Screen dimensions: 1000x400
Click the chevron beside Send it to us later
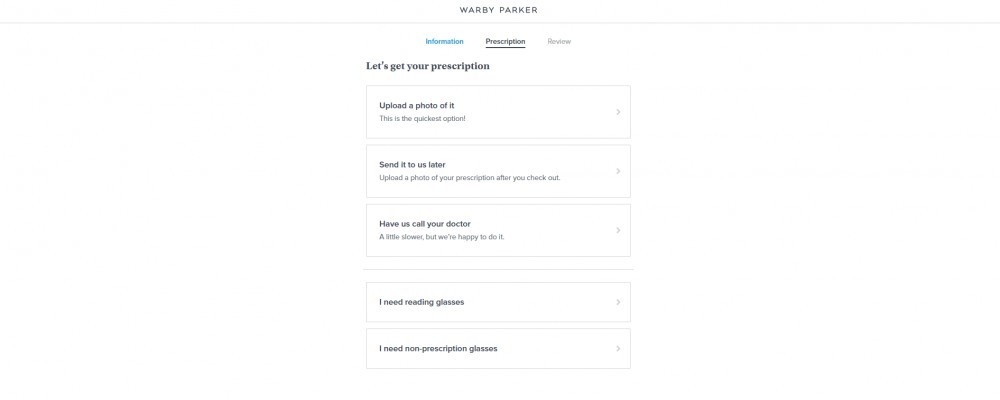tap(618, 171)
